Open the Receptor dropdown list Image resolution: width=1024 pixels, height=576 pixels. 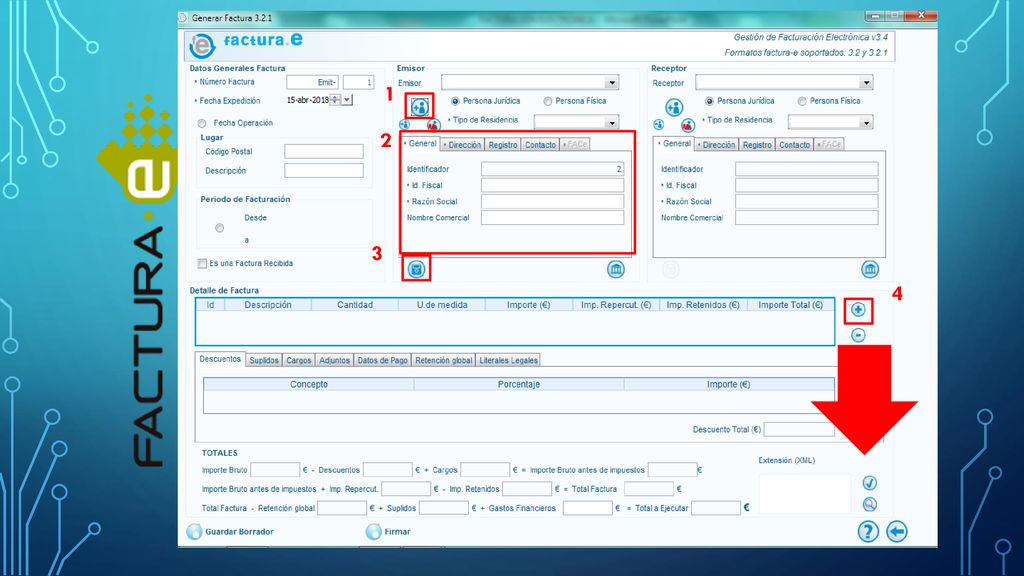[x=866, y=83]
